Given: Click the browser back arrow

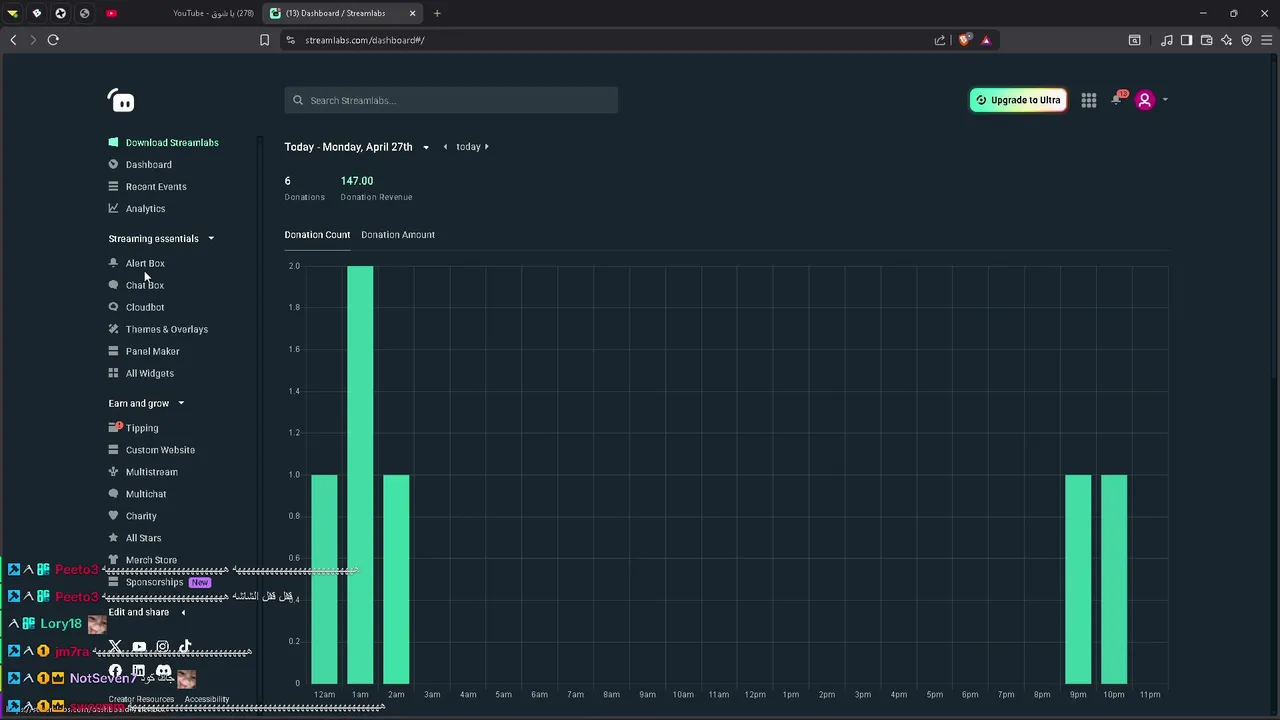Looking at the screenshot, I should pyautogui.click(x=13, y=40).
